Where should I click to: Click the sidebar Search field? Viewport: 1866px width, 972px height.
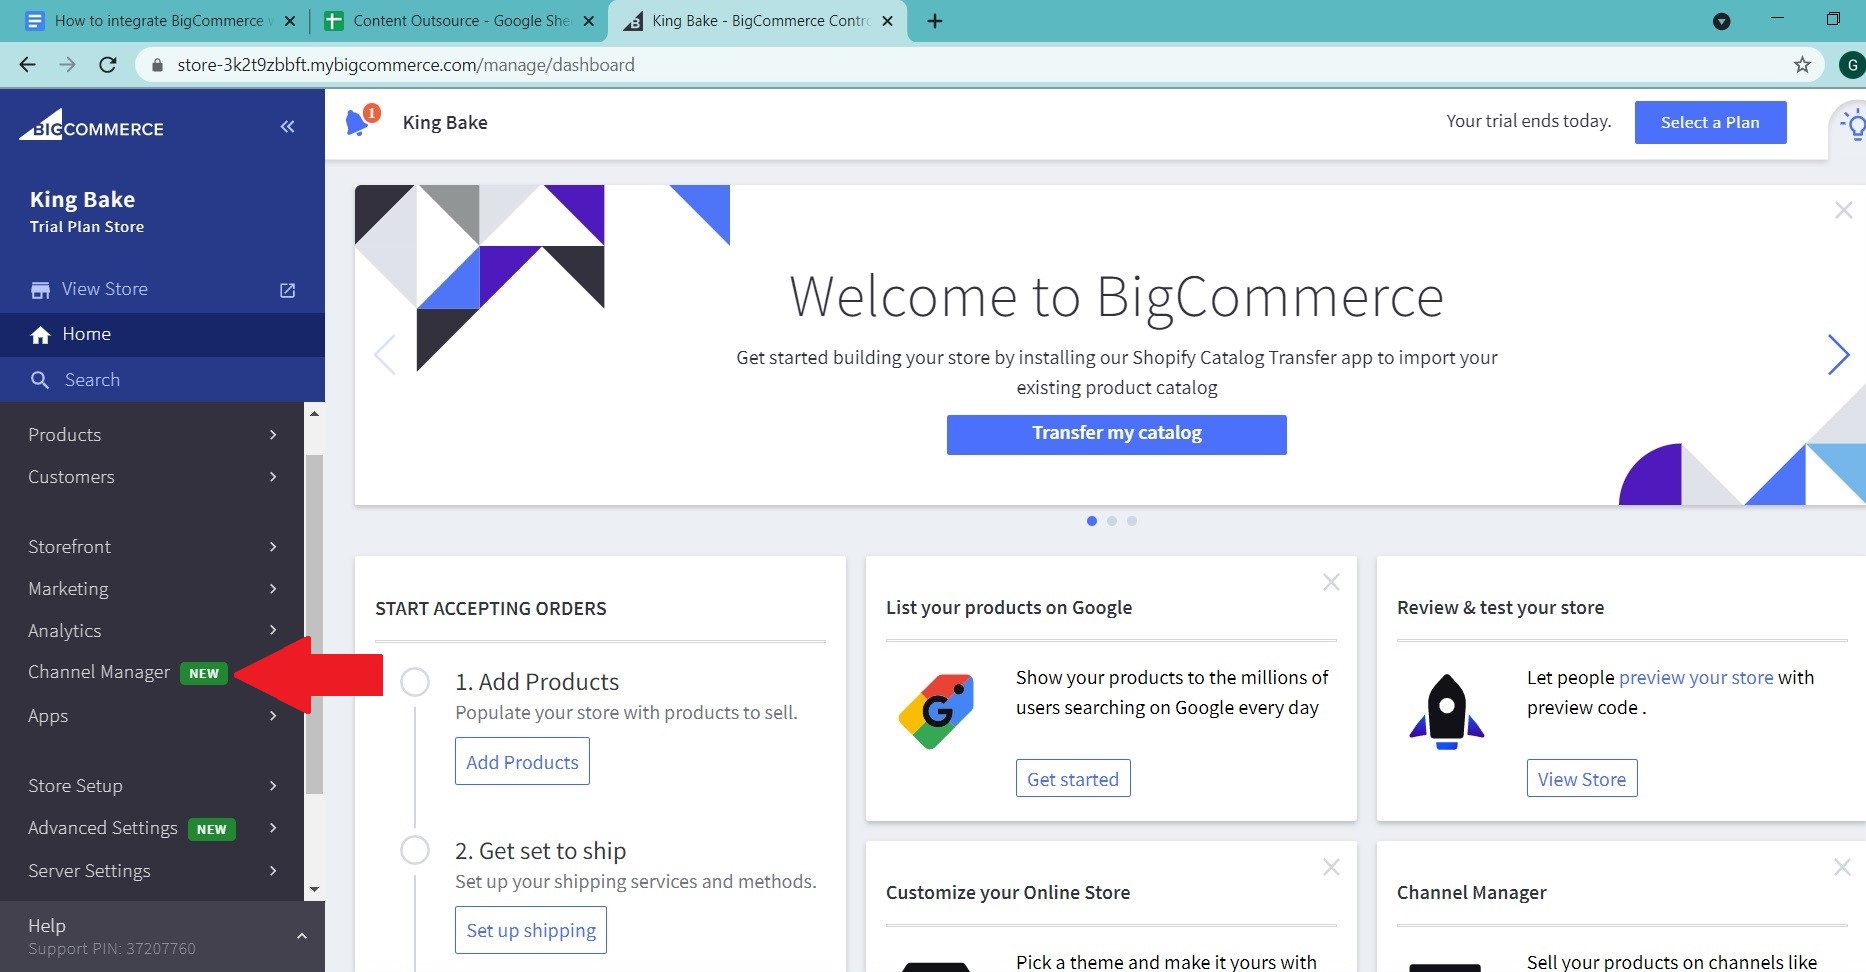click(x=92, y=380)
